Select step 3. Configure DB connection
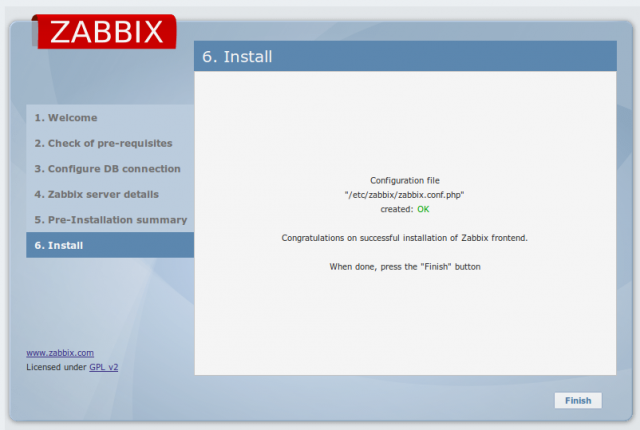Viewport: 640px width, 430px height. coord(110,168)
